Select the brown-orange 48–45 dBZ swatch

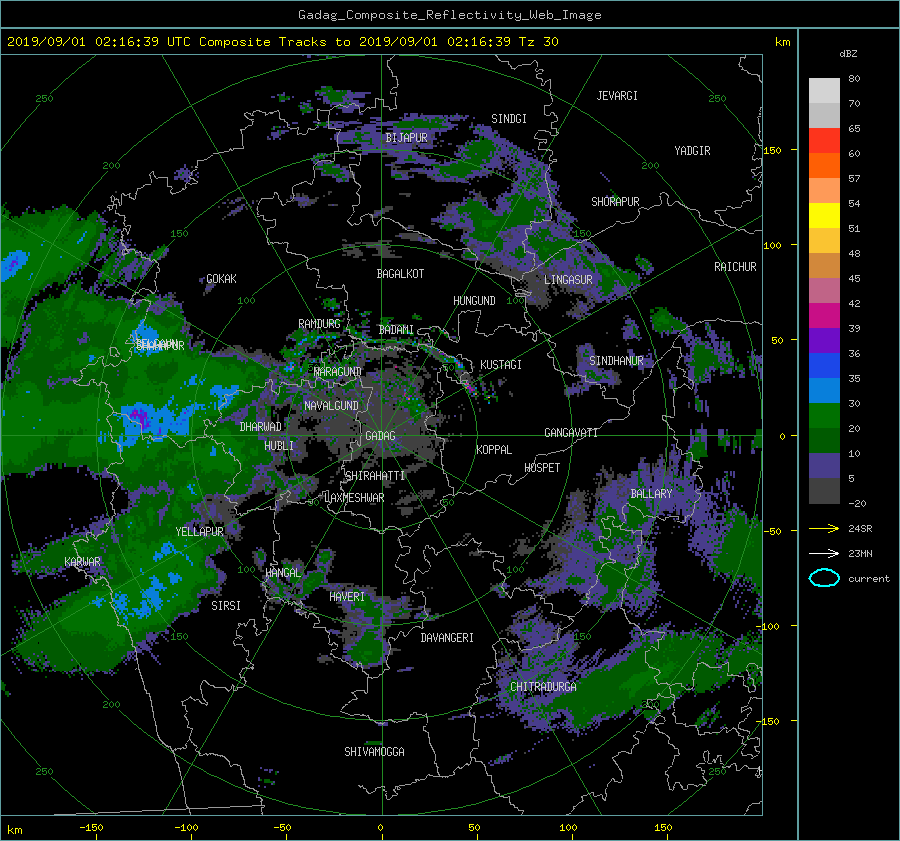click(824, 266)
